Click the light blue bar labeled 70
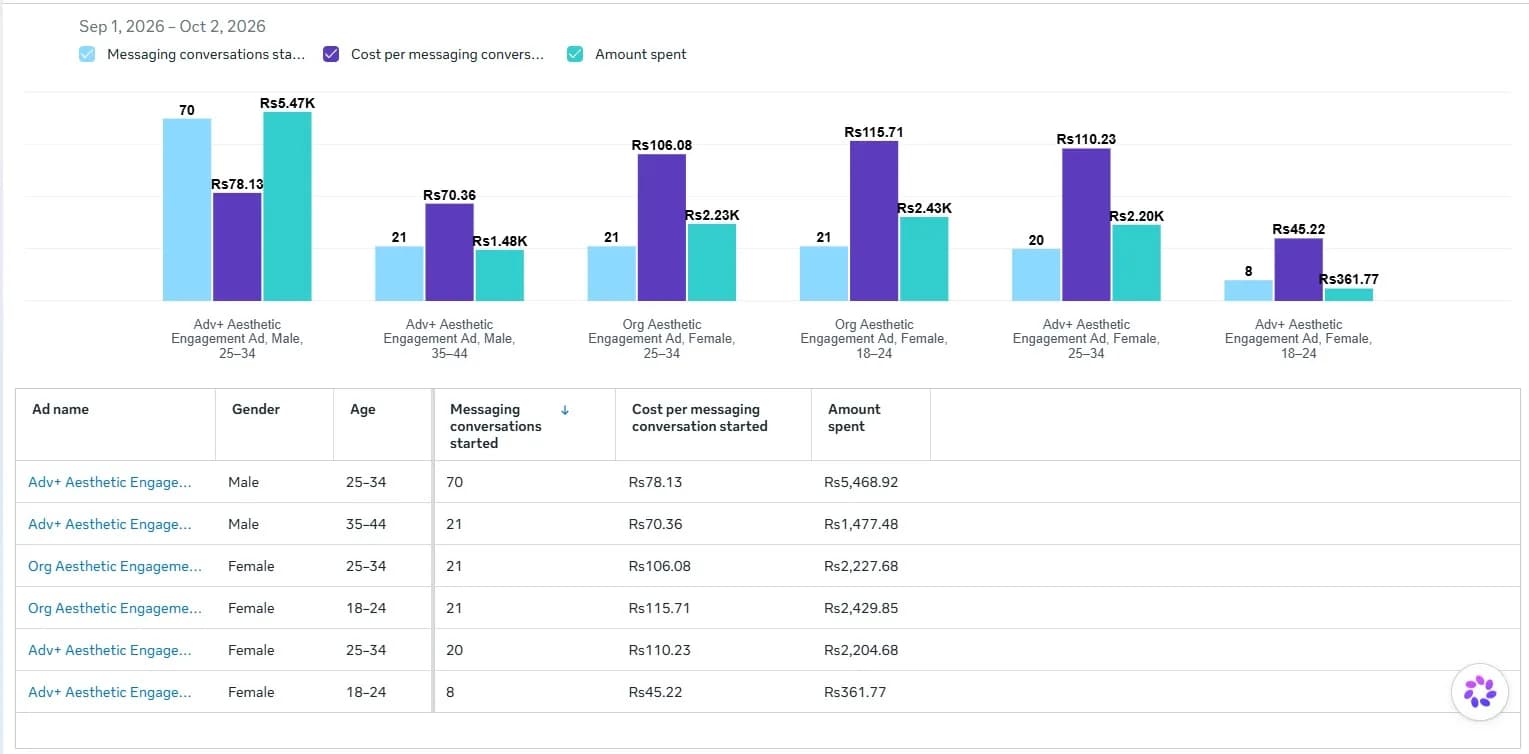This screenshot has width=1529, height=754. click(187, 209)
